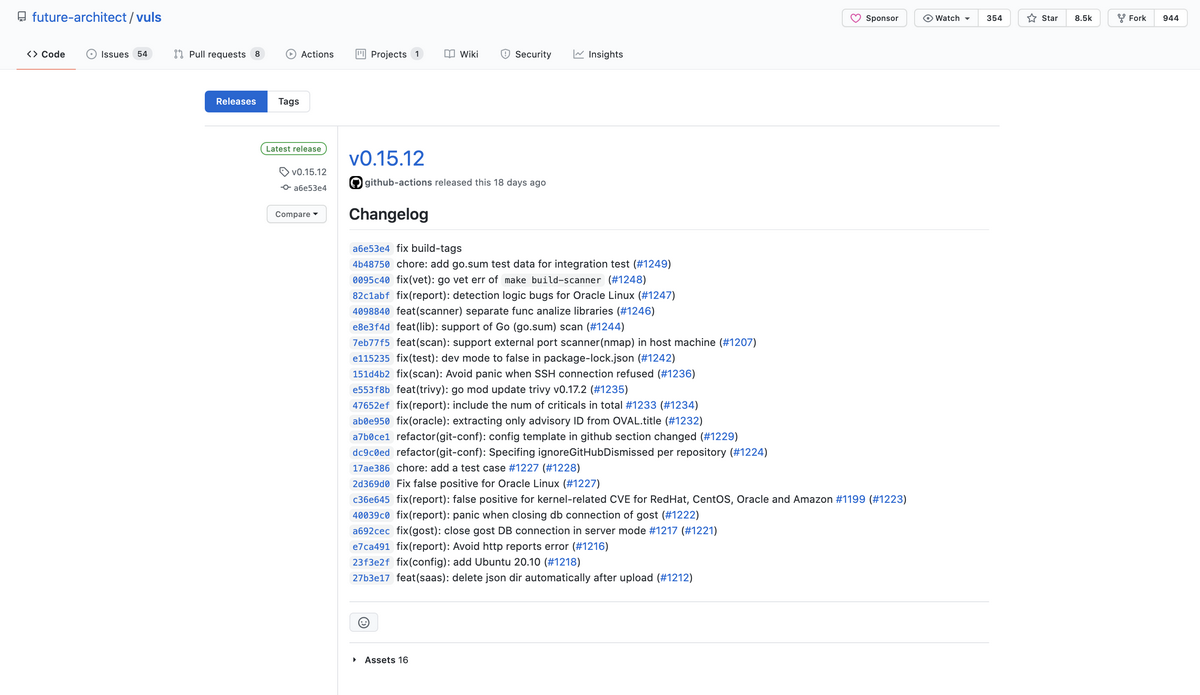Open commit a6e53e4 in the sidebar
This screenshot has width=1200, height=695.
[304, 188]
